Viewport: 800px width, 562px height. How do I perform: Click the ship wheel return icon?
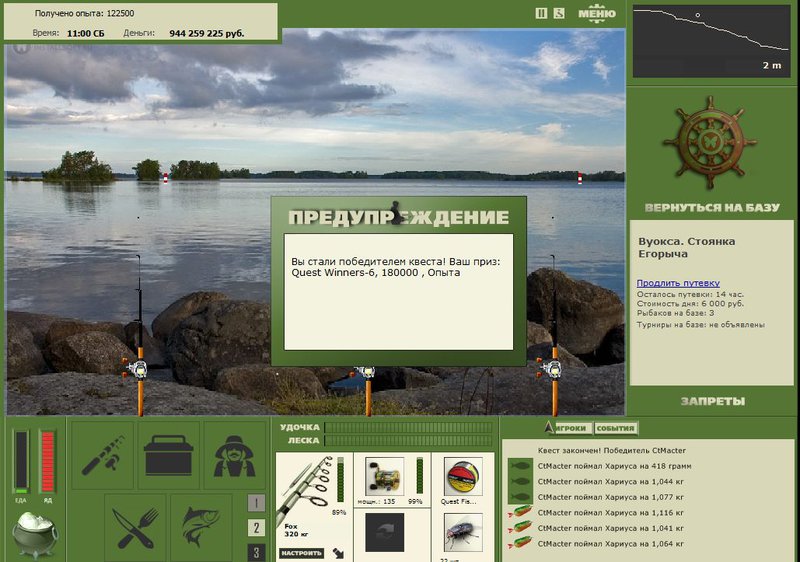(x=709, y=143)
